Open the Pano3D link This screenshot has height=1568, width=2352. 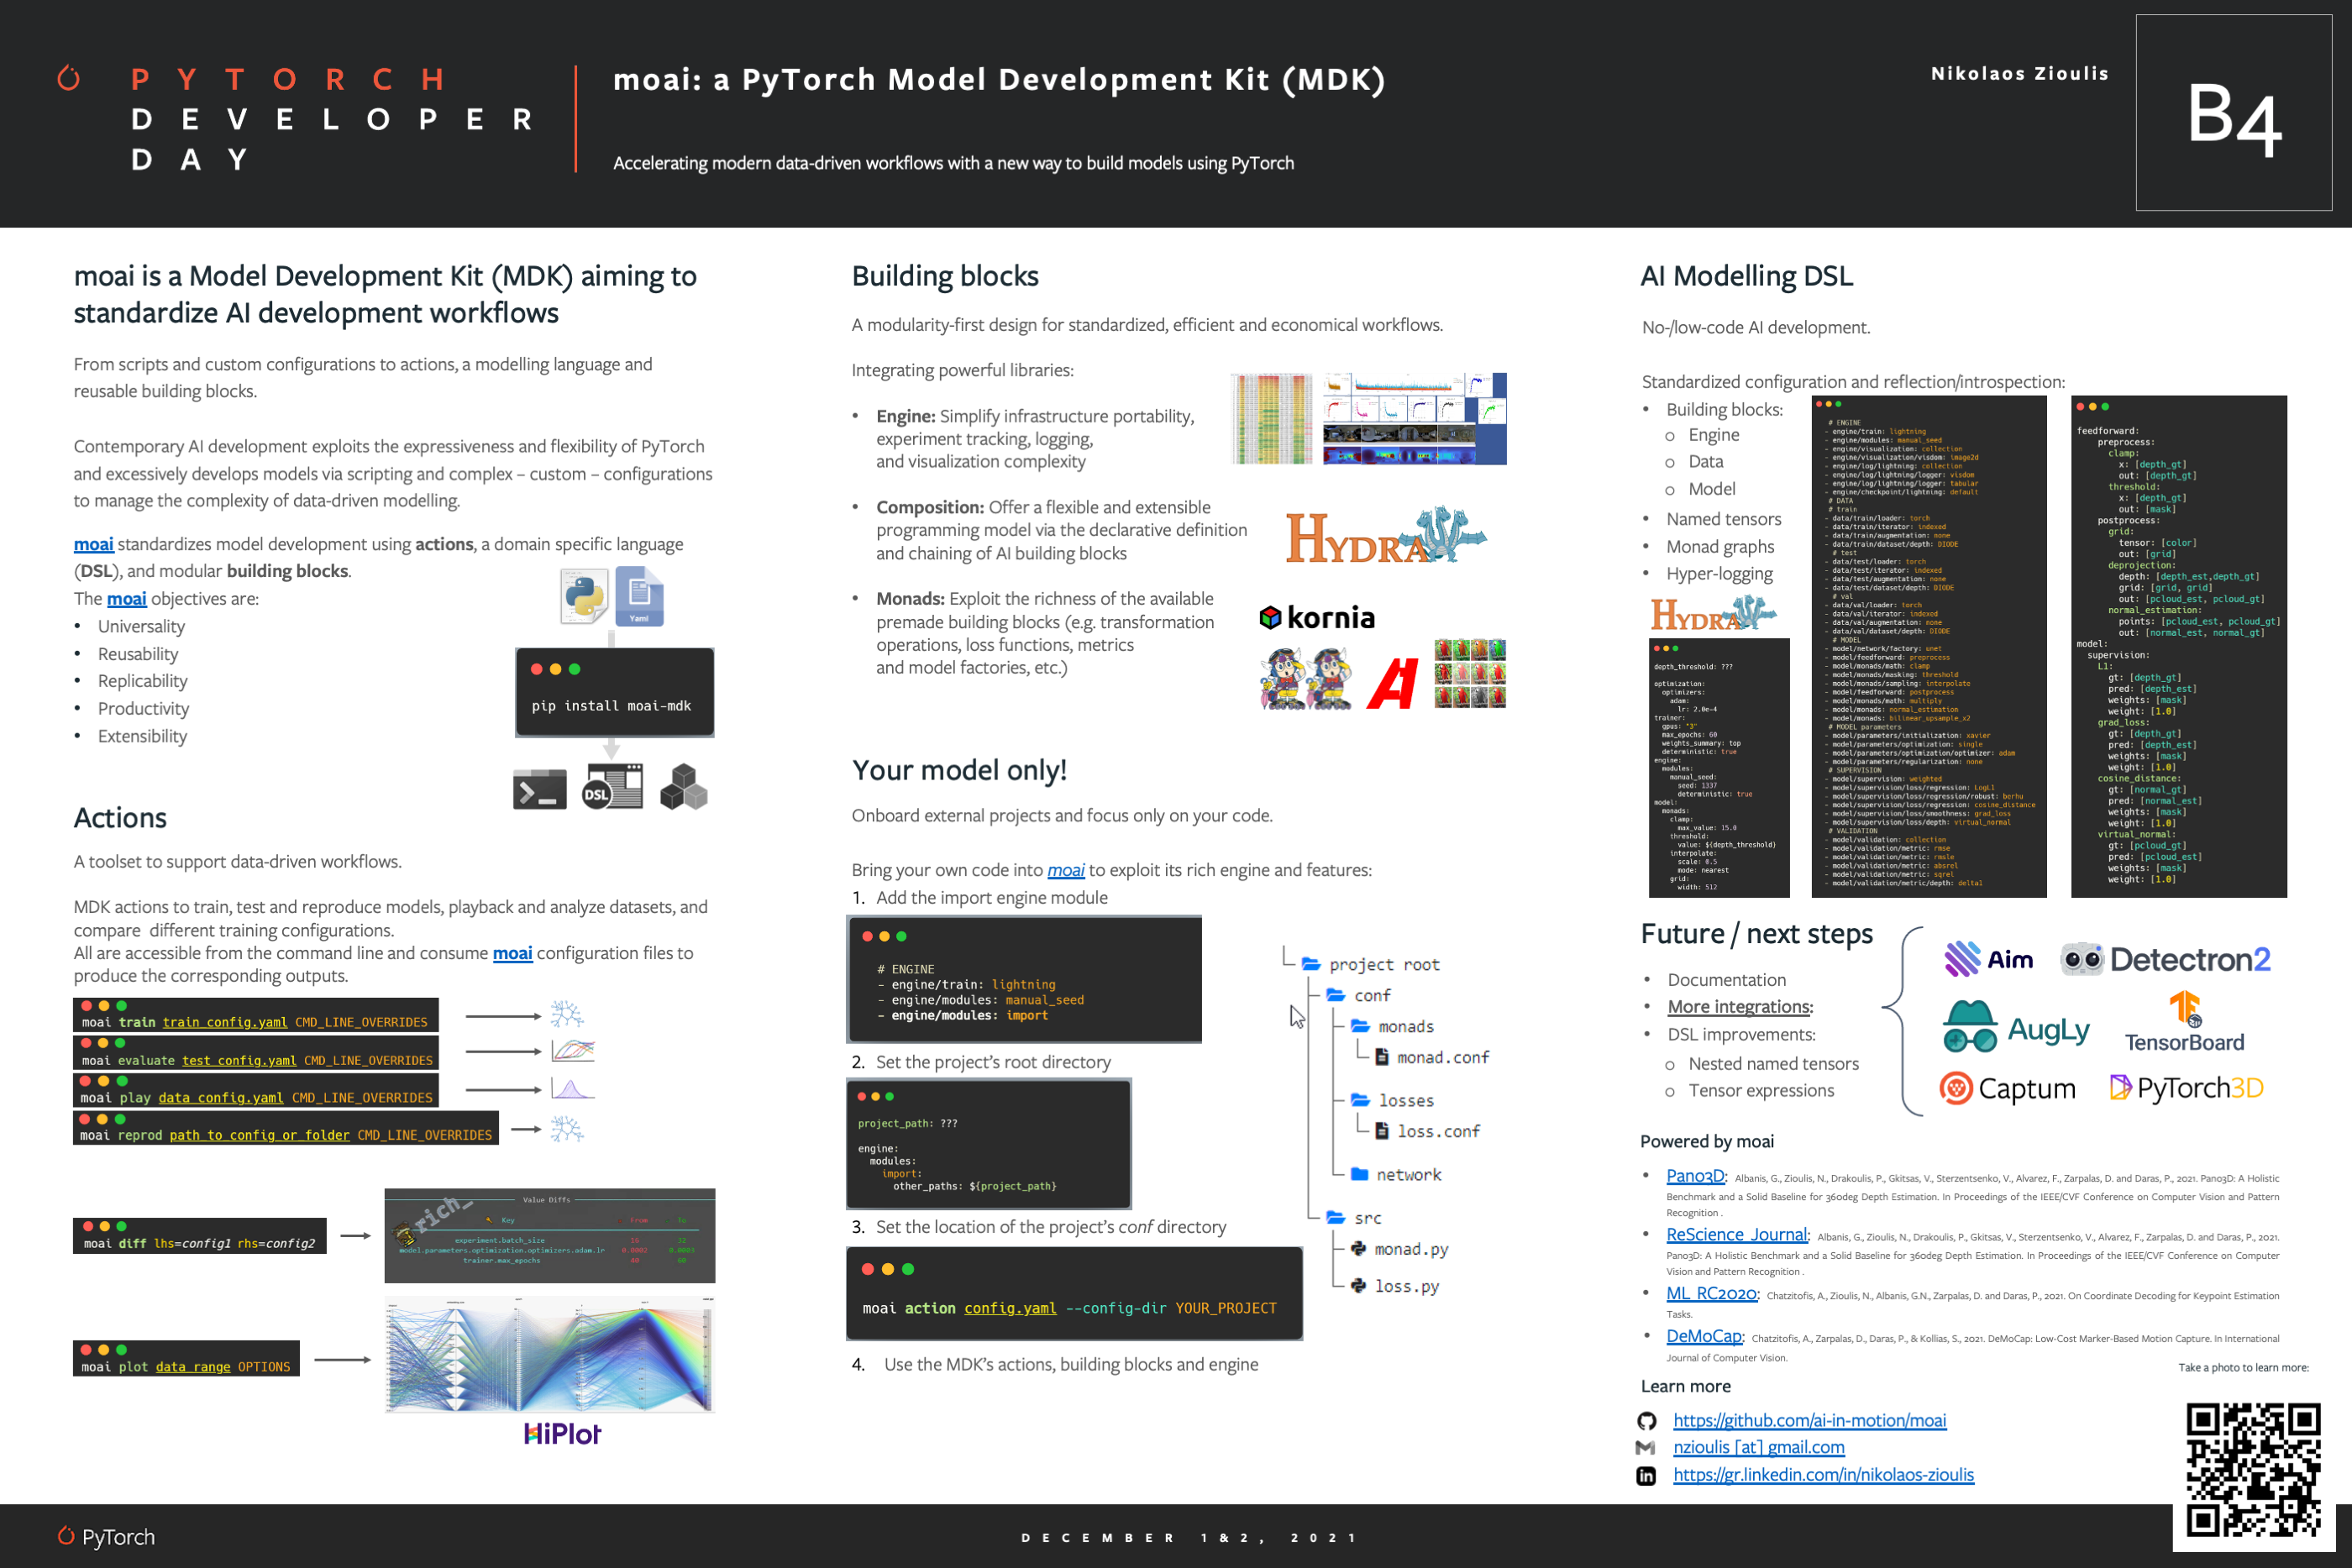(x=1694, y=1176)
